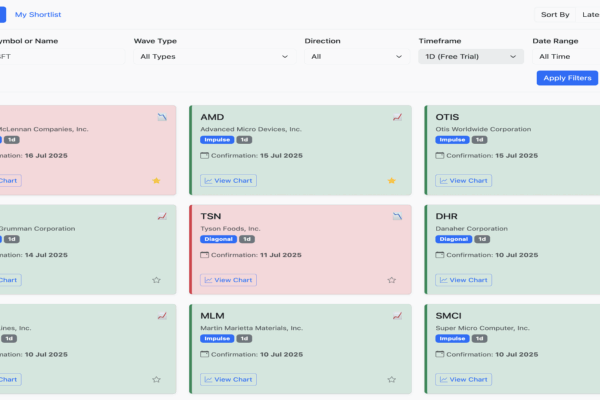Open View Chart for AMD

click(x=228, y=181)
